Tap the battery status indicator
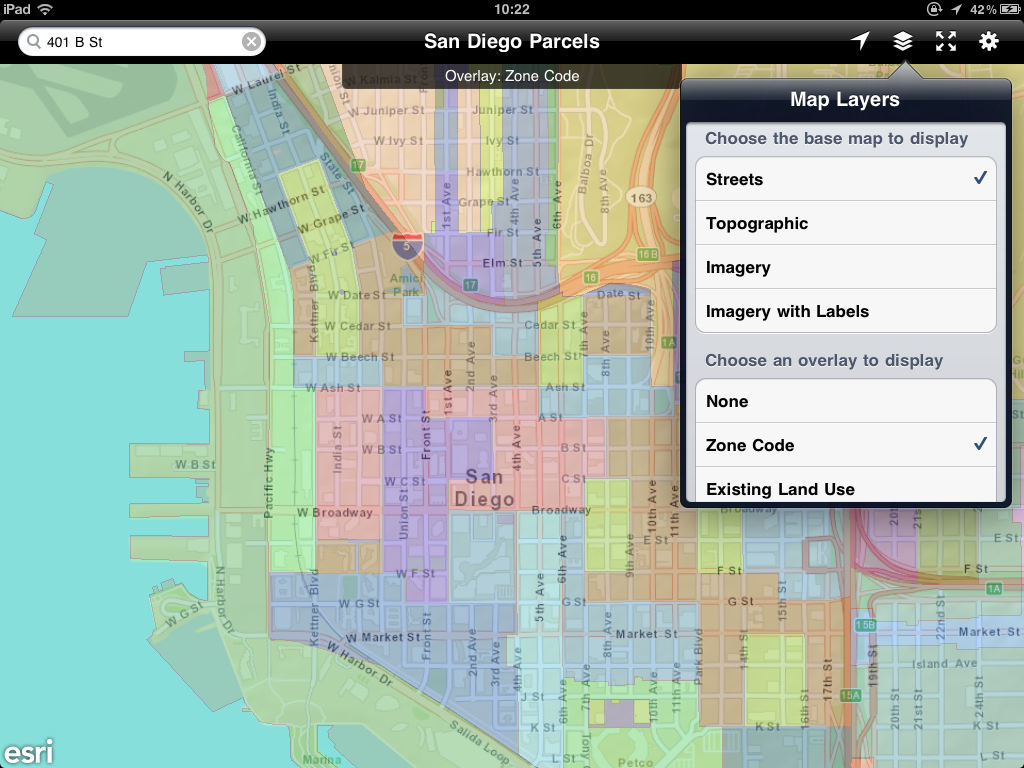 1010,9
